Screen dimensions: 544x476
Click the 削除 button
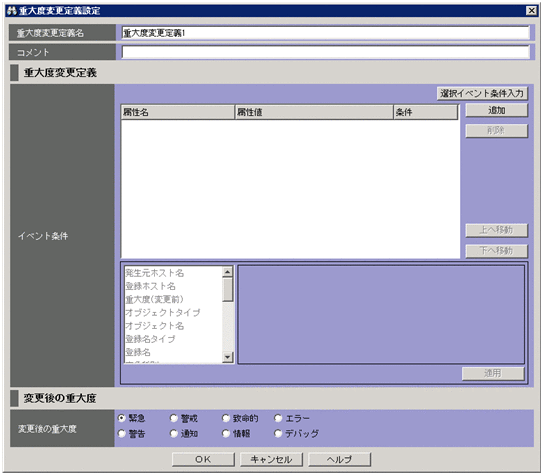coord(496,130)
